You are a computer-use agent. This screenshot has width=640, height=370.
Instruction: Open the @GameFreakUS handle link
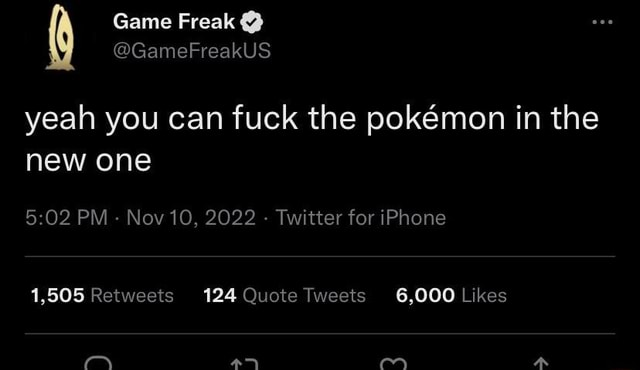coord(191,51)
